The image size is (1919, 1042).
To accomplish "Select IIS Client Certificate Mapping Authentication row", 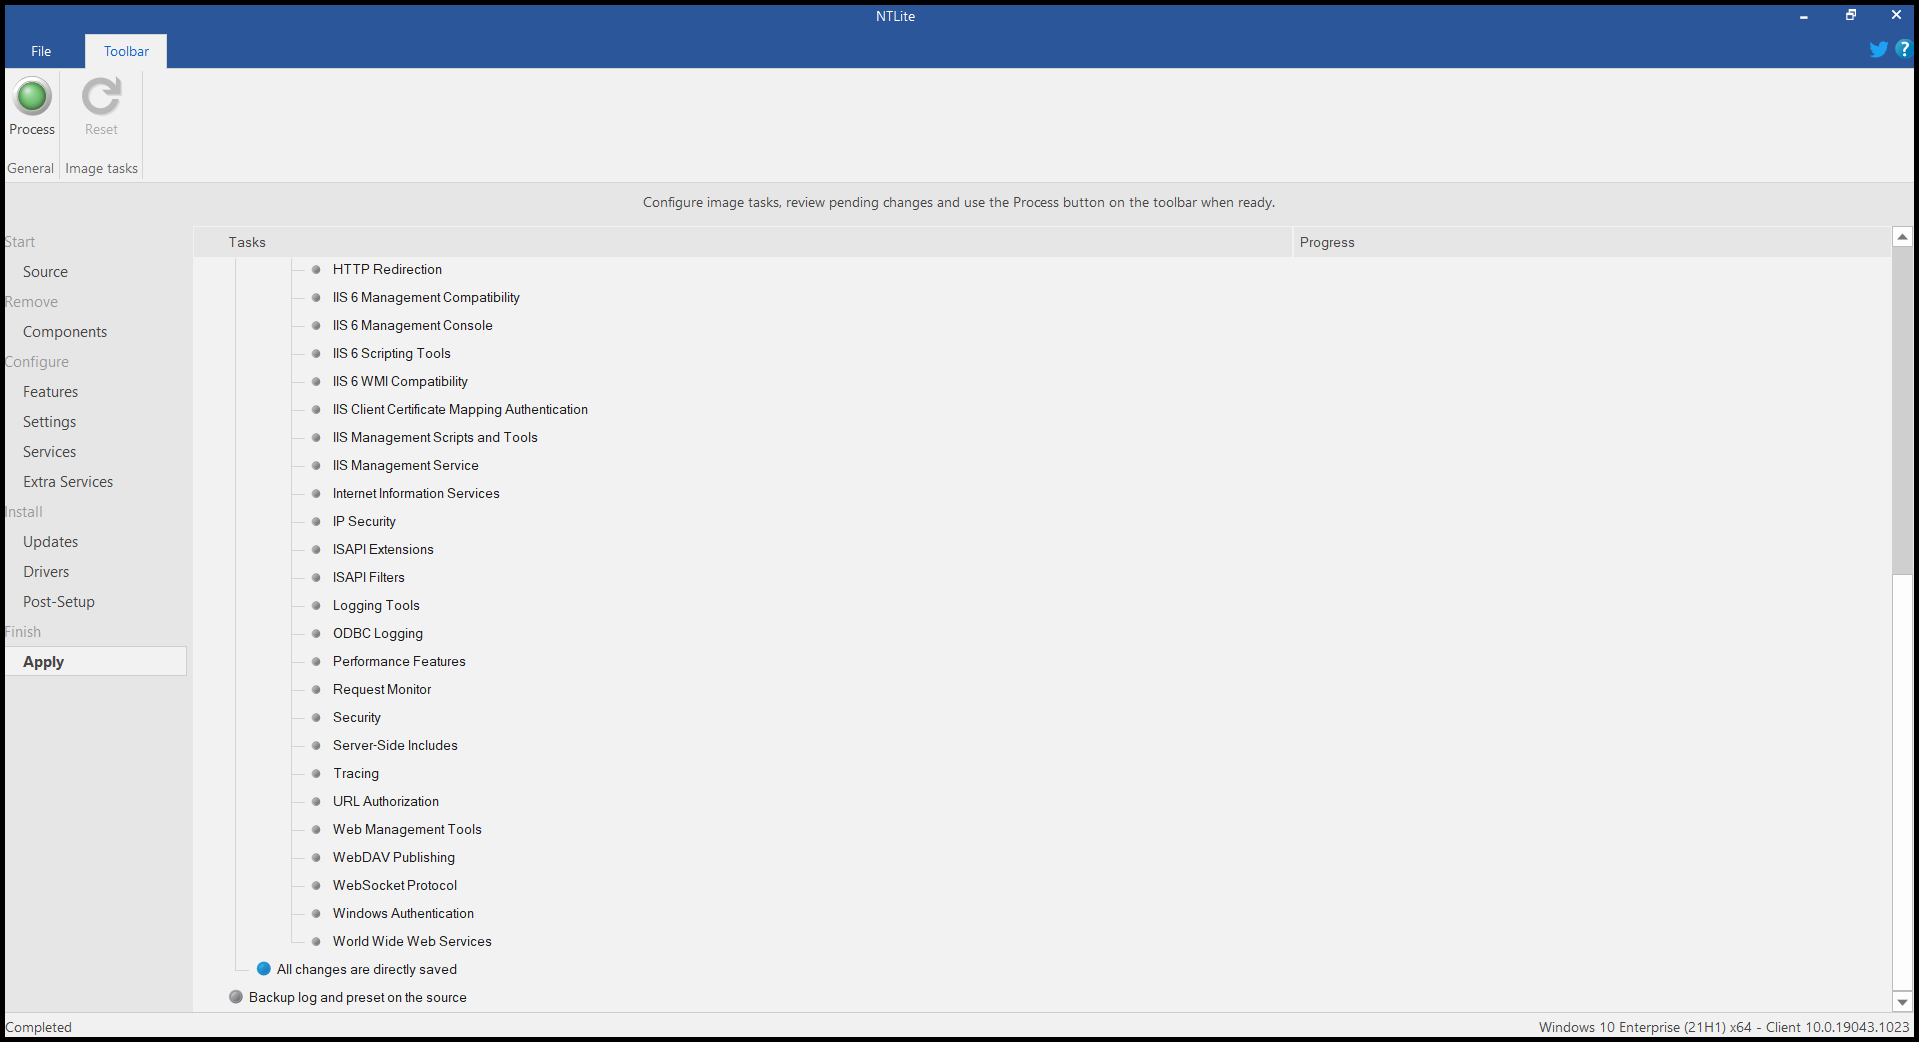I will 460,409.
